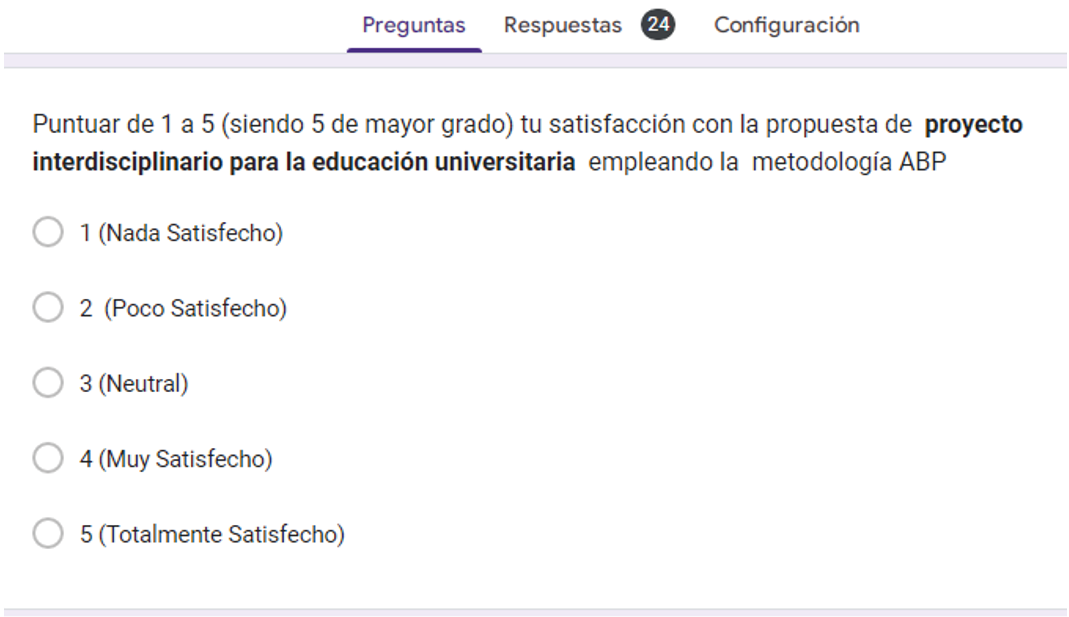The image size is (1069, 617).
Task: Choose the radio circle for option 2
Action: point(48,308)
